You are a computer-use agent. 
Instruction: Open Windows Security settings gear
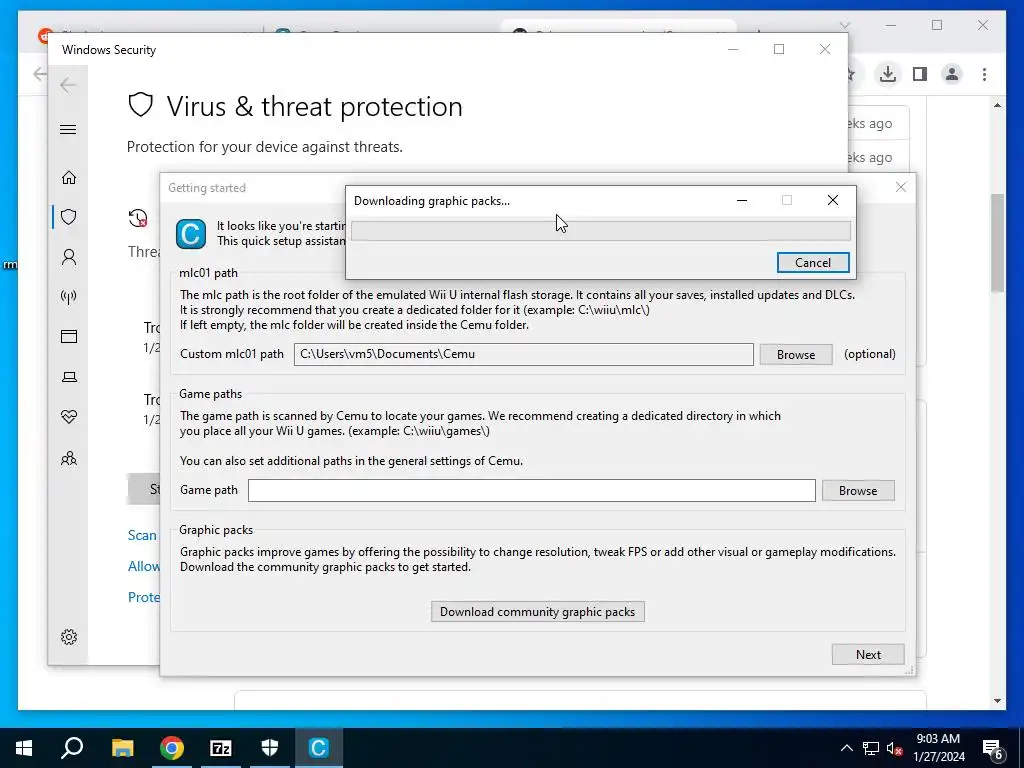tap(69, 637)
